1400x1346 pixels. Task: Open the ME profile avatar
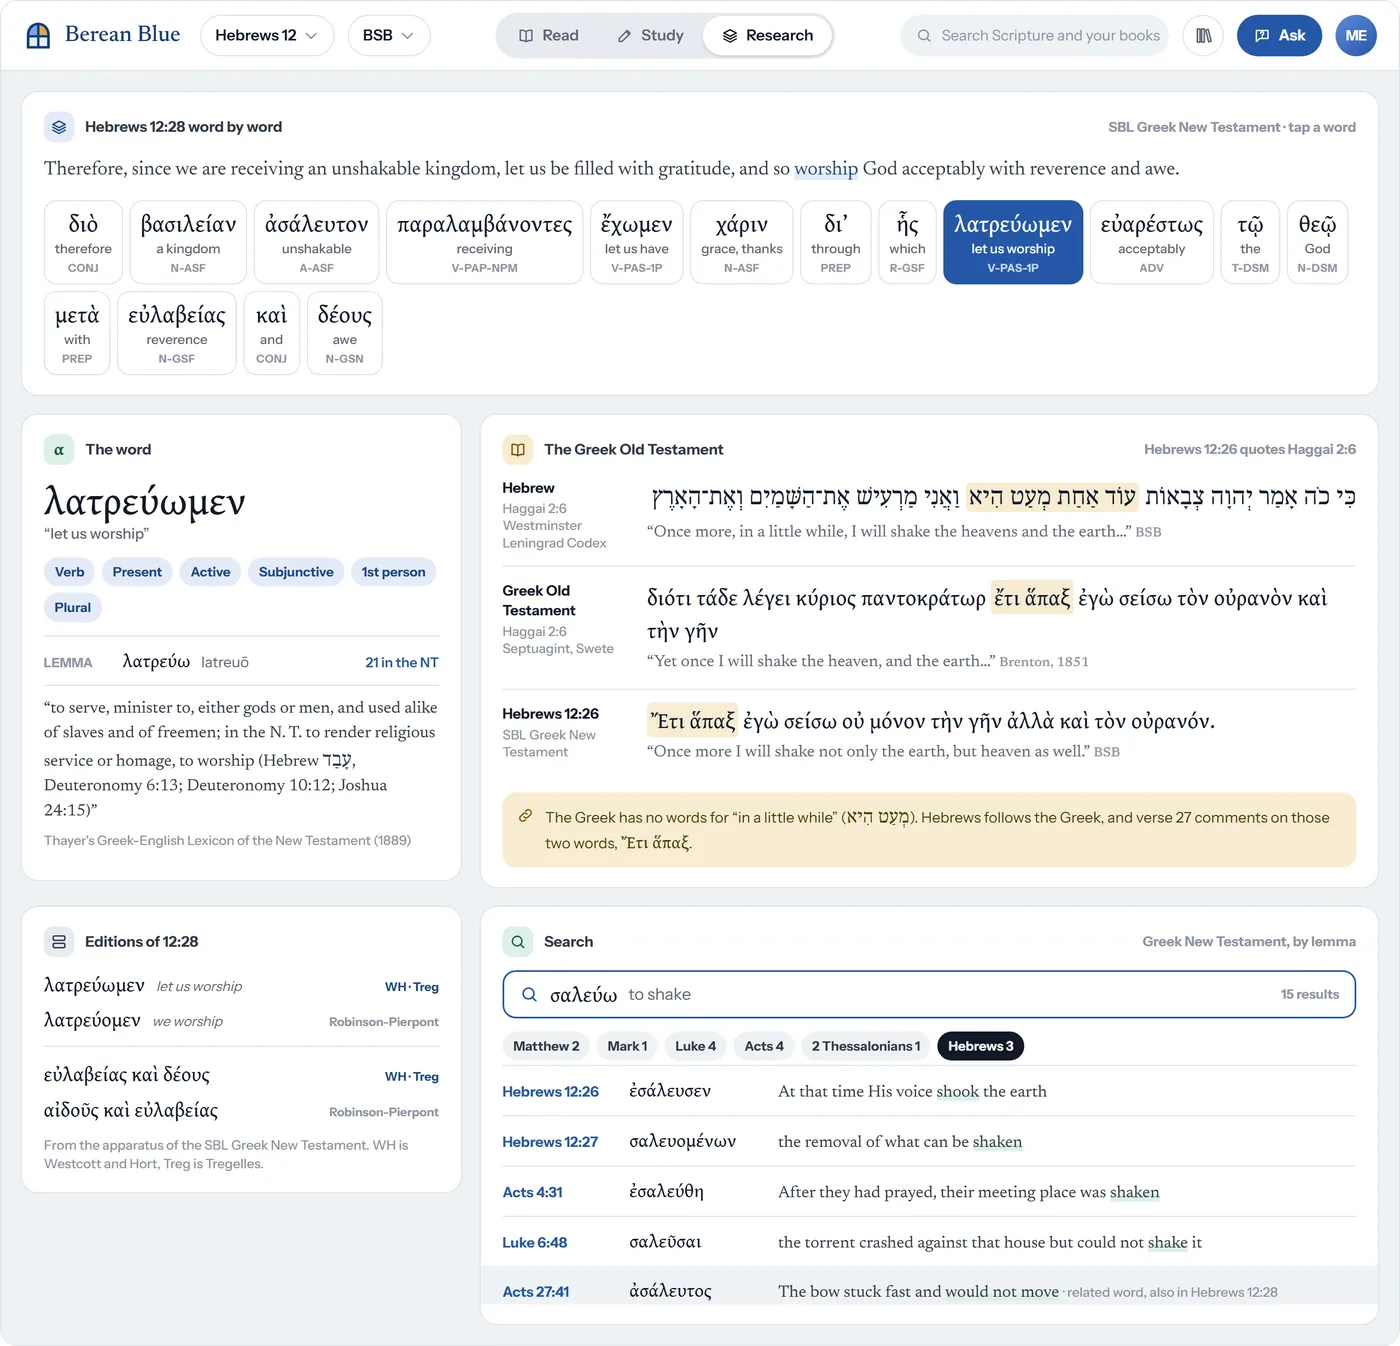tap(1356, 36)
